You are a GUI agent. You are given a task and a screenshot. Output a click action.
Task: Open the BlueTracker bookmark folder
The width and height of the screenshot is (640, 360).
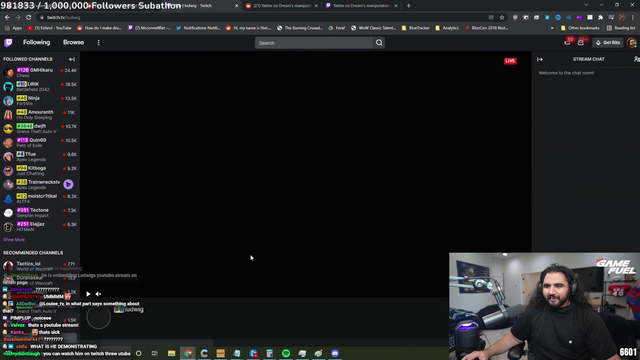[x=416, y=28]
